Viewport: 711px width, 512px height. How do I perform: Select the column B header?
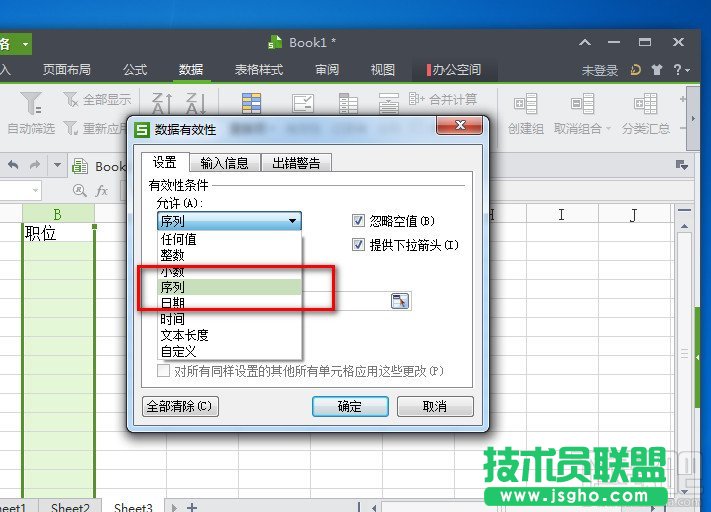[x=58, y=214]
